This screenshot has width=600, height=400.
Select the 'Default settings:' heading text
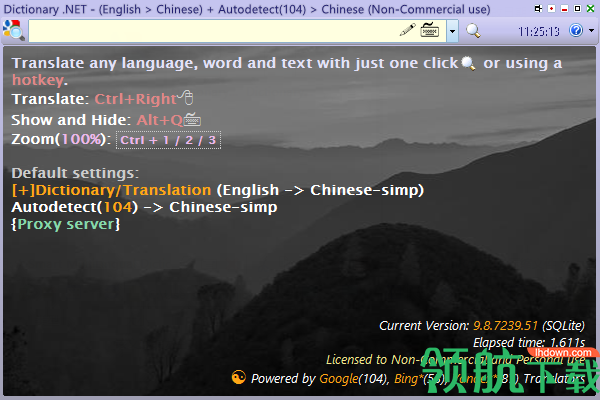click(75, 173)
